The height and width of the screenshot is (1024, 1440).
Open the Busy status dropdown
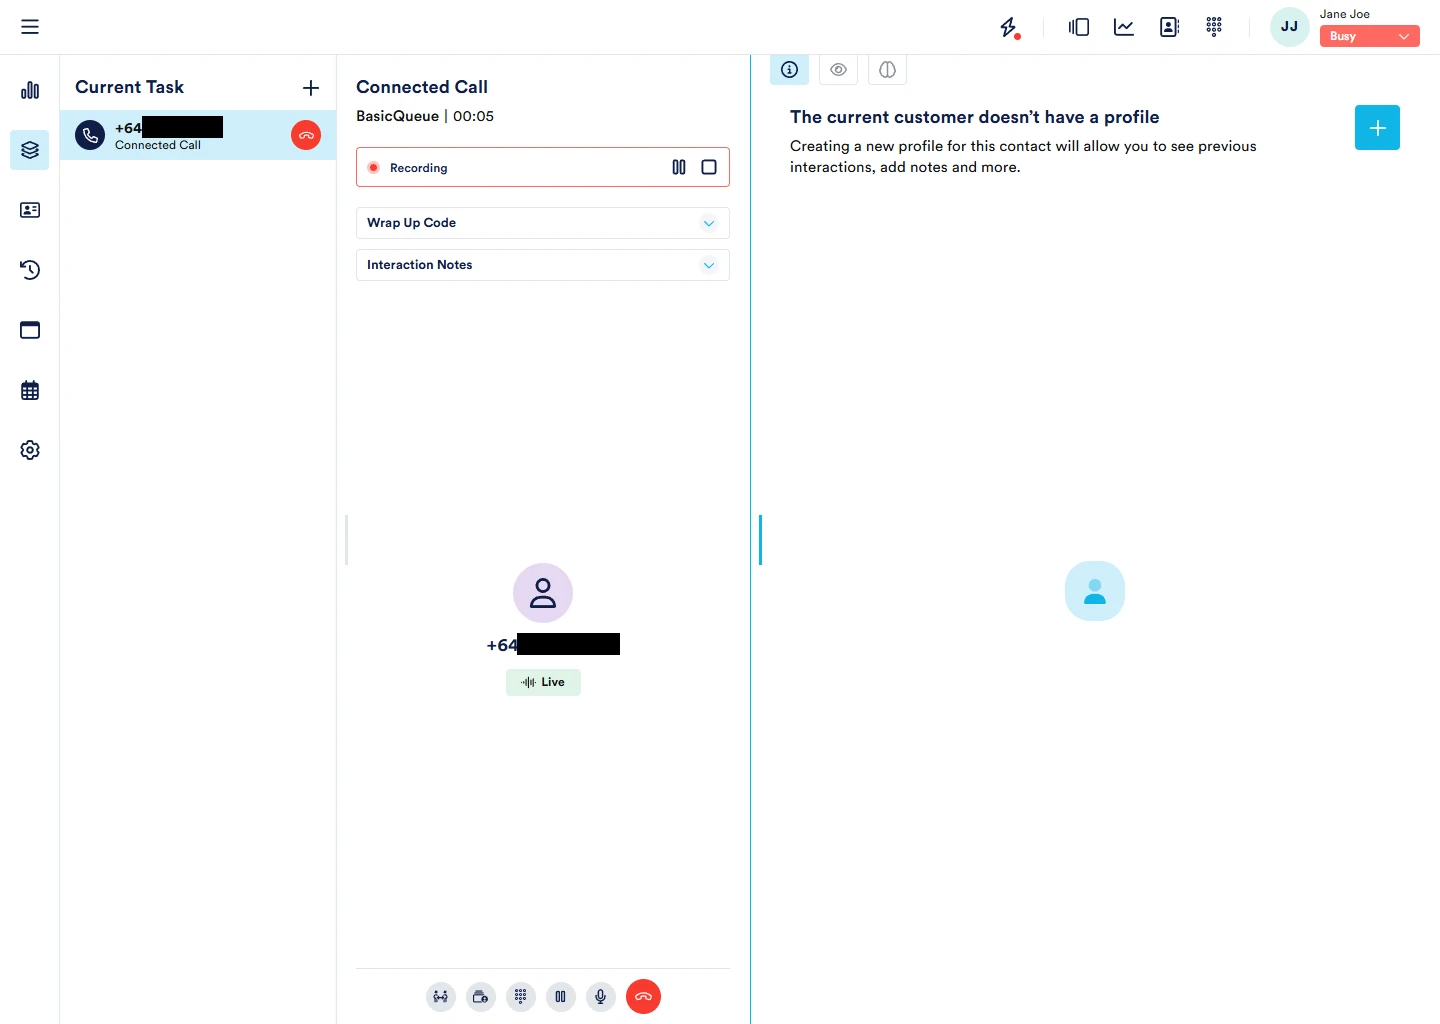point(1369,36)
